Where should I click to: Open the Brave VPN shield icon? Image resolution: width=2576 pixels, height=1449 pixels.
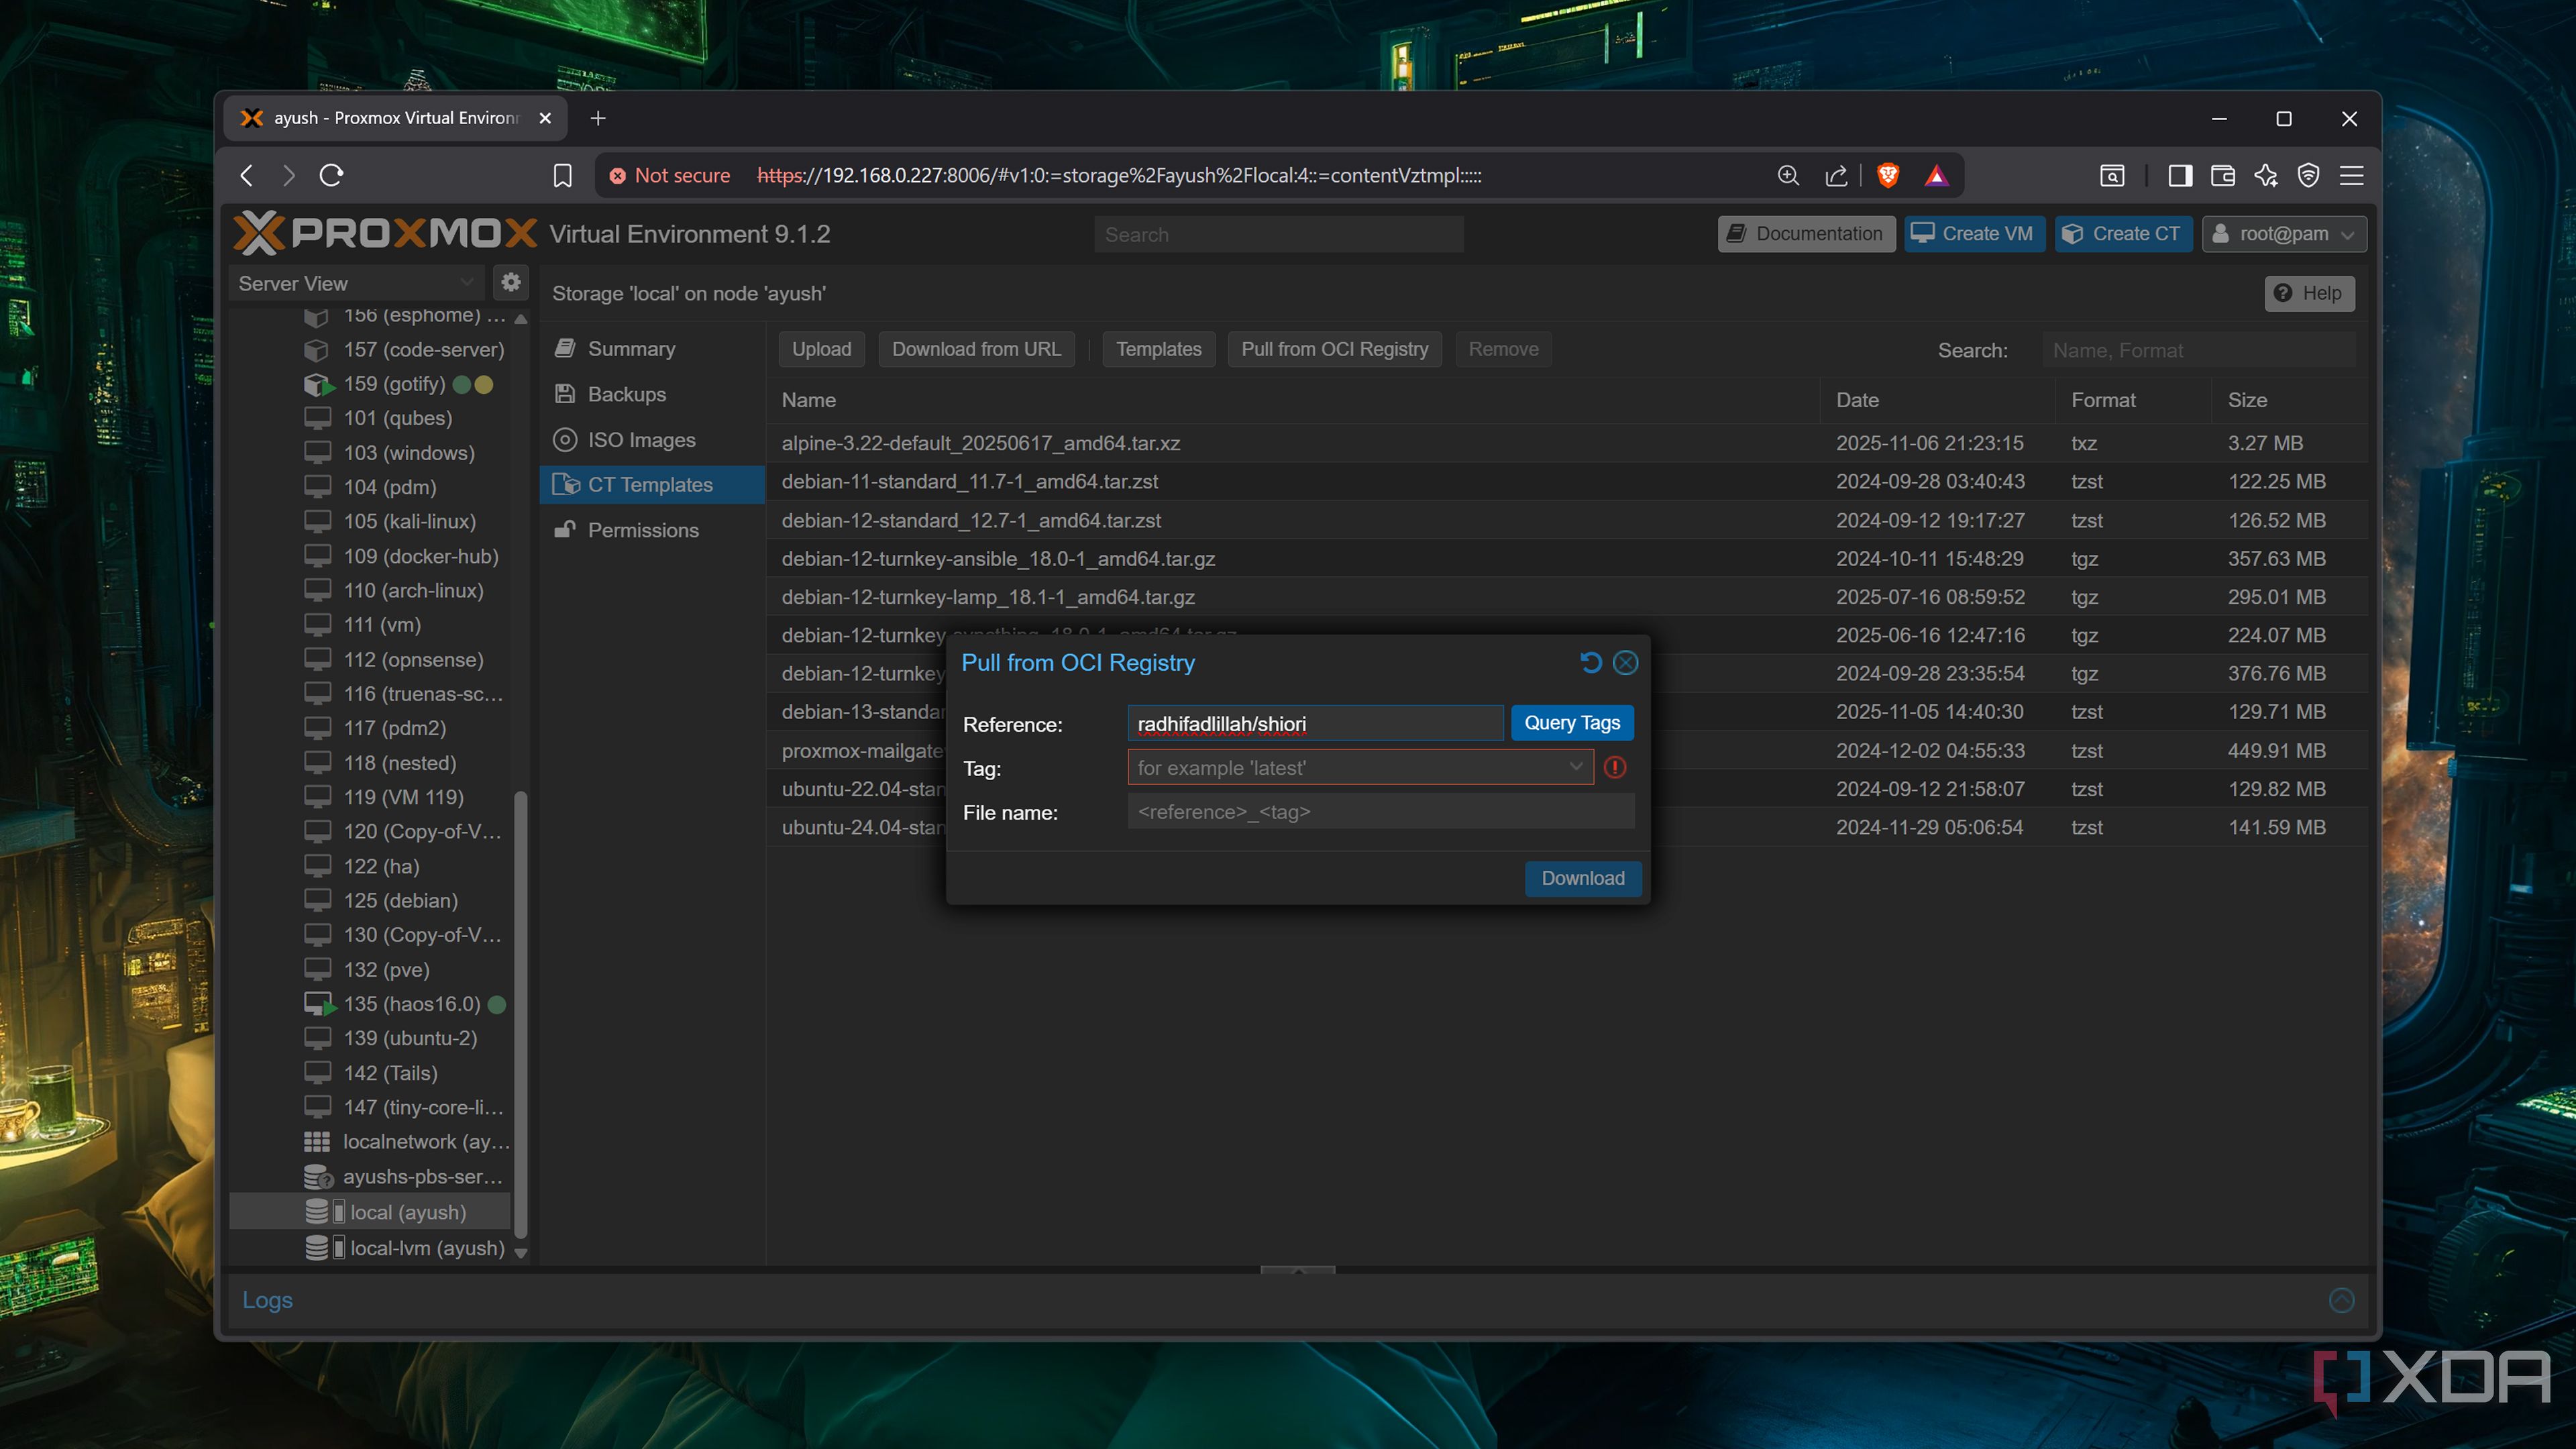2309,176
